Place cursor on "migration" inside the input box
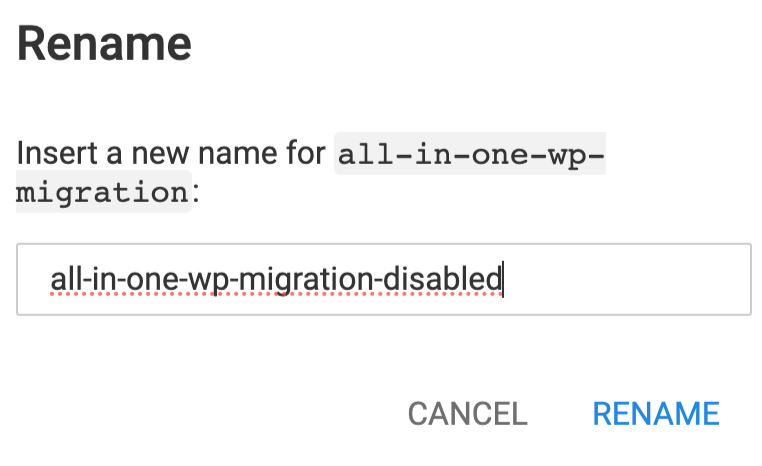The image size is (762, 466). coord(328,280)
